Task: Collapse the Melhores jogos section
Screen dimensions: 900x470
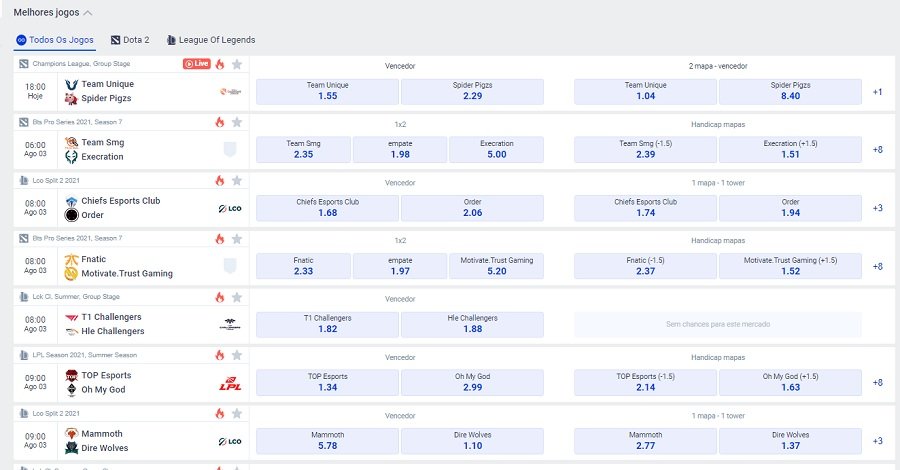Action: 88,13
